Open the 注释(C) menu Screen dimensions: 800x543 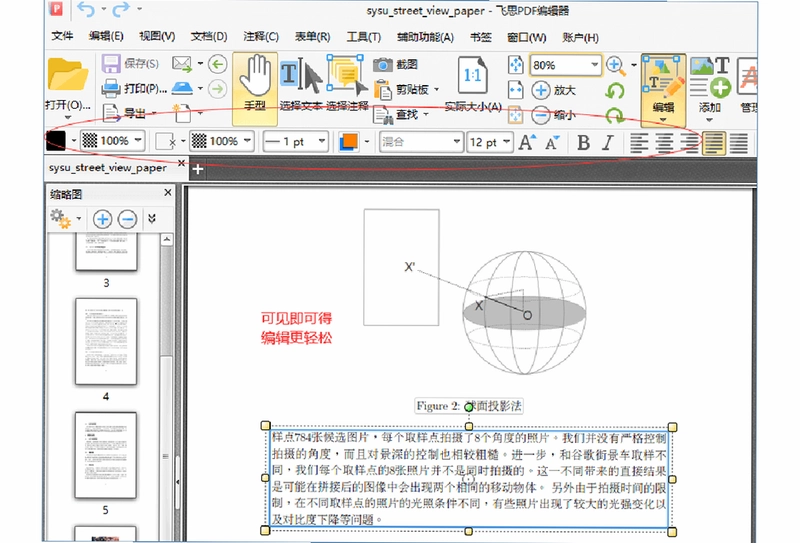tap(261, 37)
